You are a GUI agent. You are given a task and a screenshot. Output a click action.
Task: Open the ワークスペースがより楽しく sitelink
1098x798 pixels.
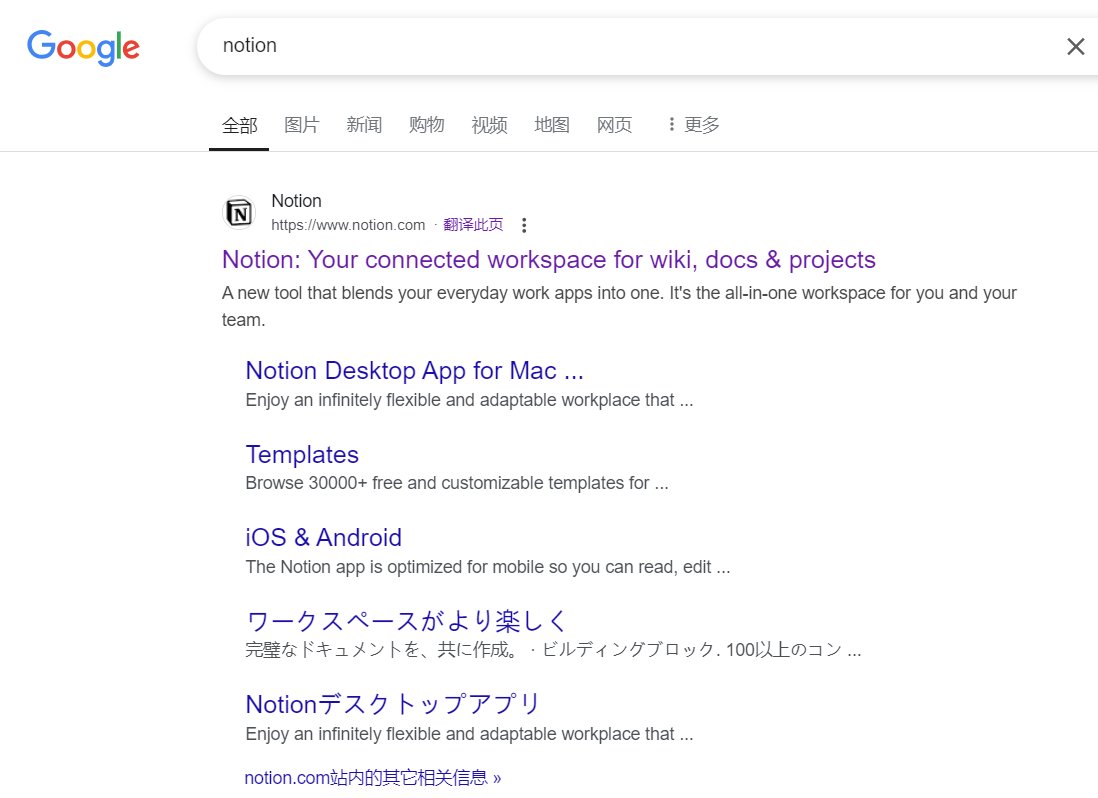pos(406,621)
